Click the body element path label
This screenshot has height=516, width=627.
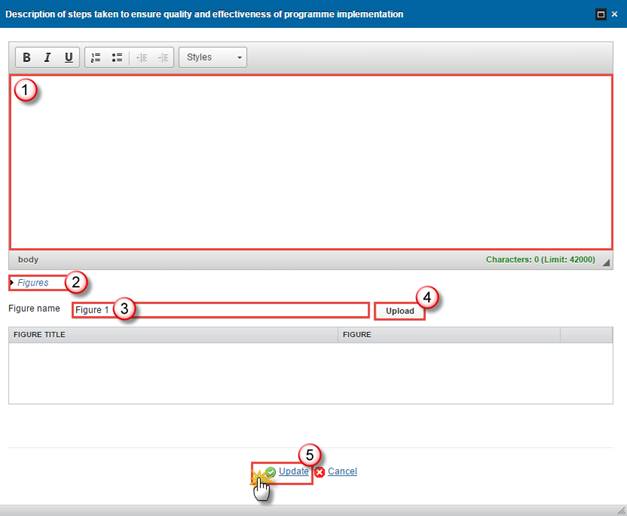pos(28,260)
